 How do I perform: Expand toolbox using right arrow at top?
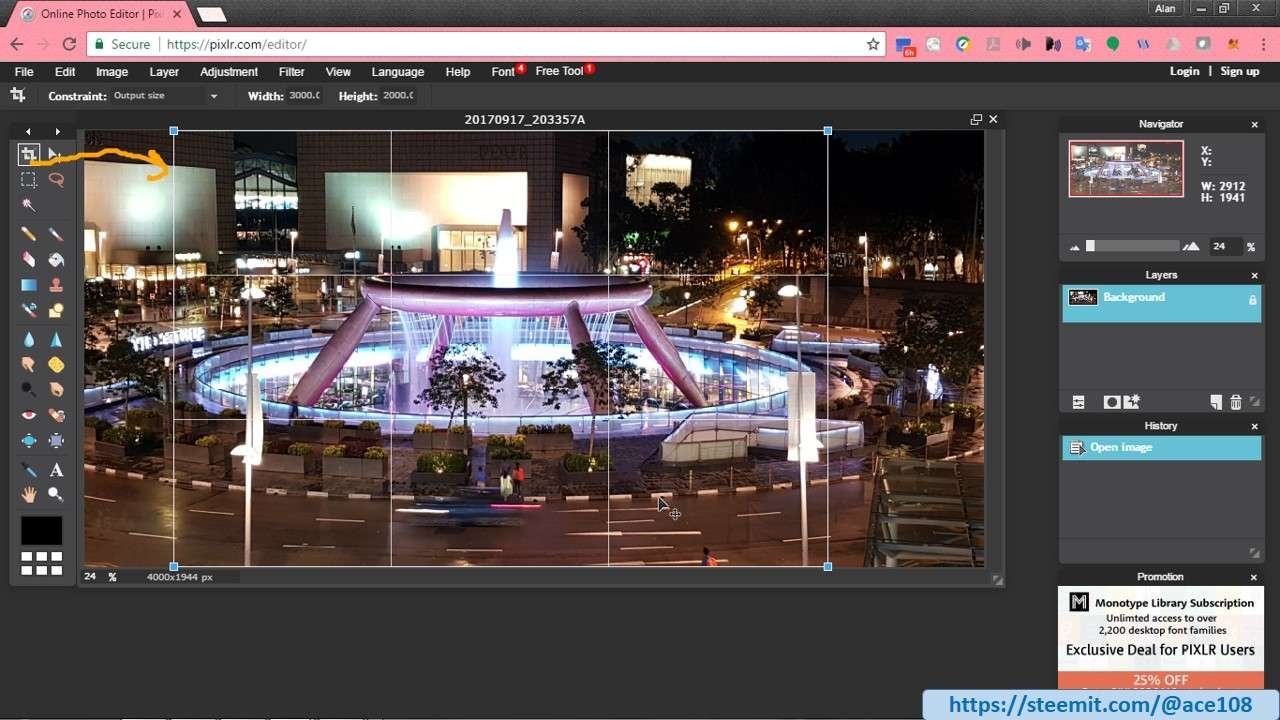[58, 132]
